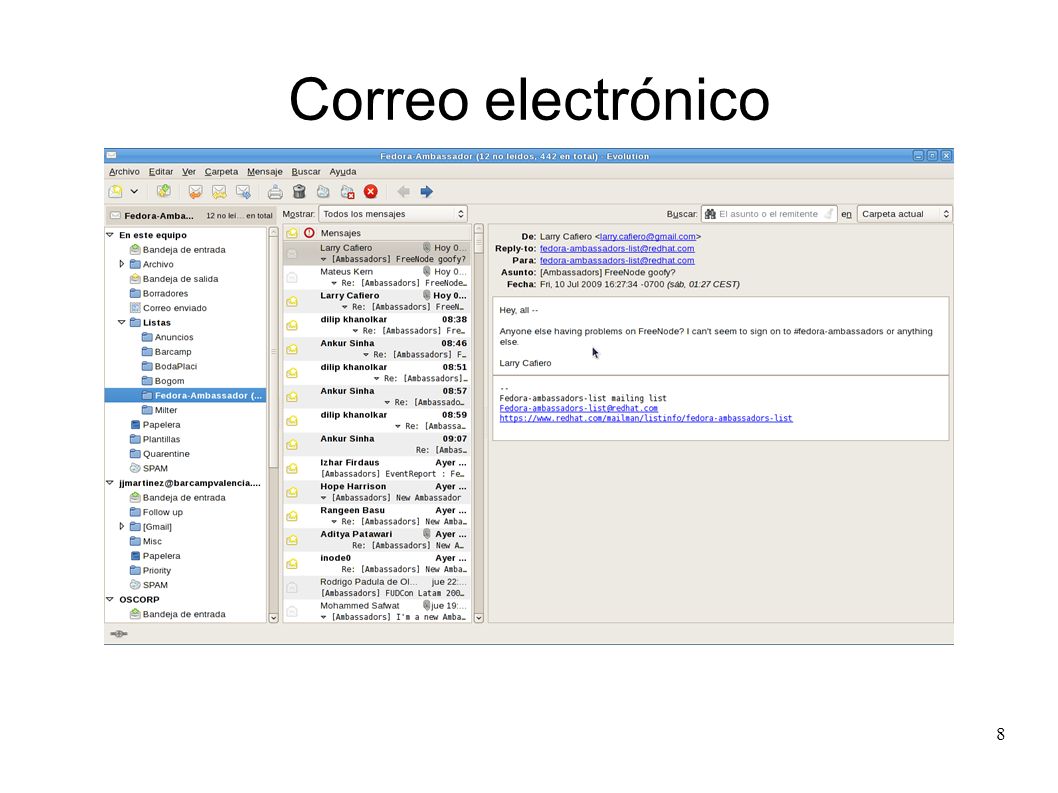Click the folder tree vertical scrollbar

[x=273, y=351]
